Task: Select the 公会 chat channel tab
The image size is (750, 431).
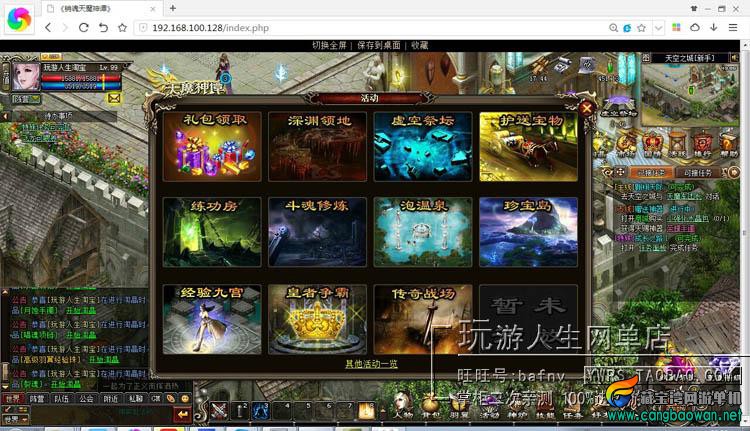Action: [86, 398]
